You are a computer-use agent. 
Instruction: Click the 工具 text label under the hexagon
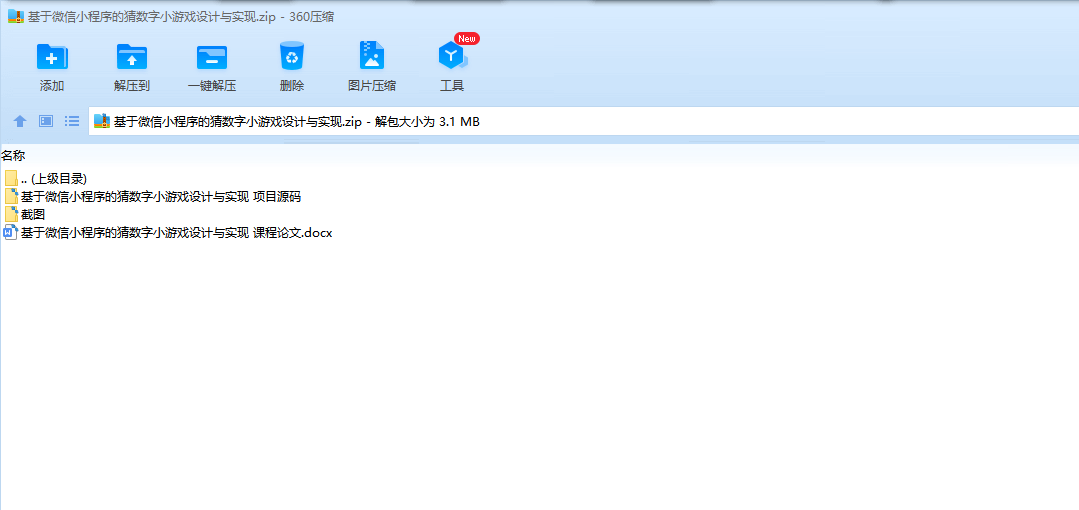(x=452, y=86)
